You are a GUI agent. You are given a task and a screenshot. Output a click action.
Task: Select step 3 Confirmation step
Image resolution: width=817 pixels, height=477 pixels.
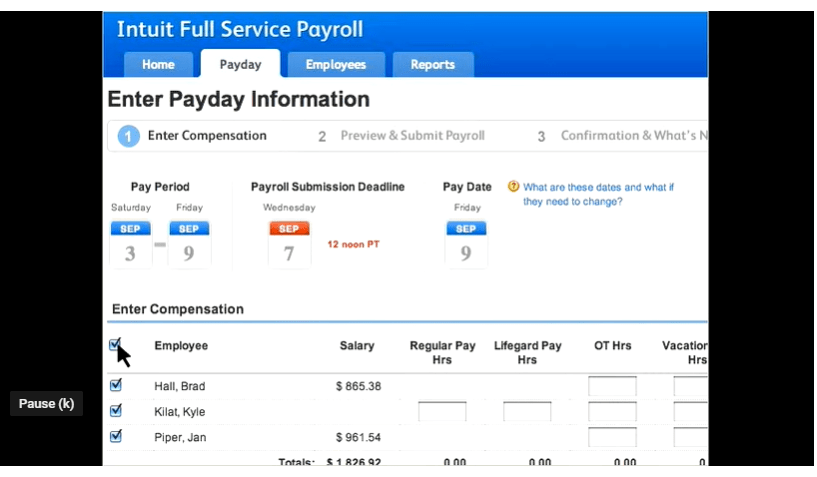click(622, 136)
